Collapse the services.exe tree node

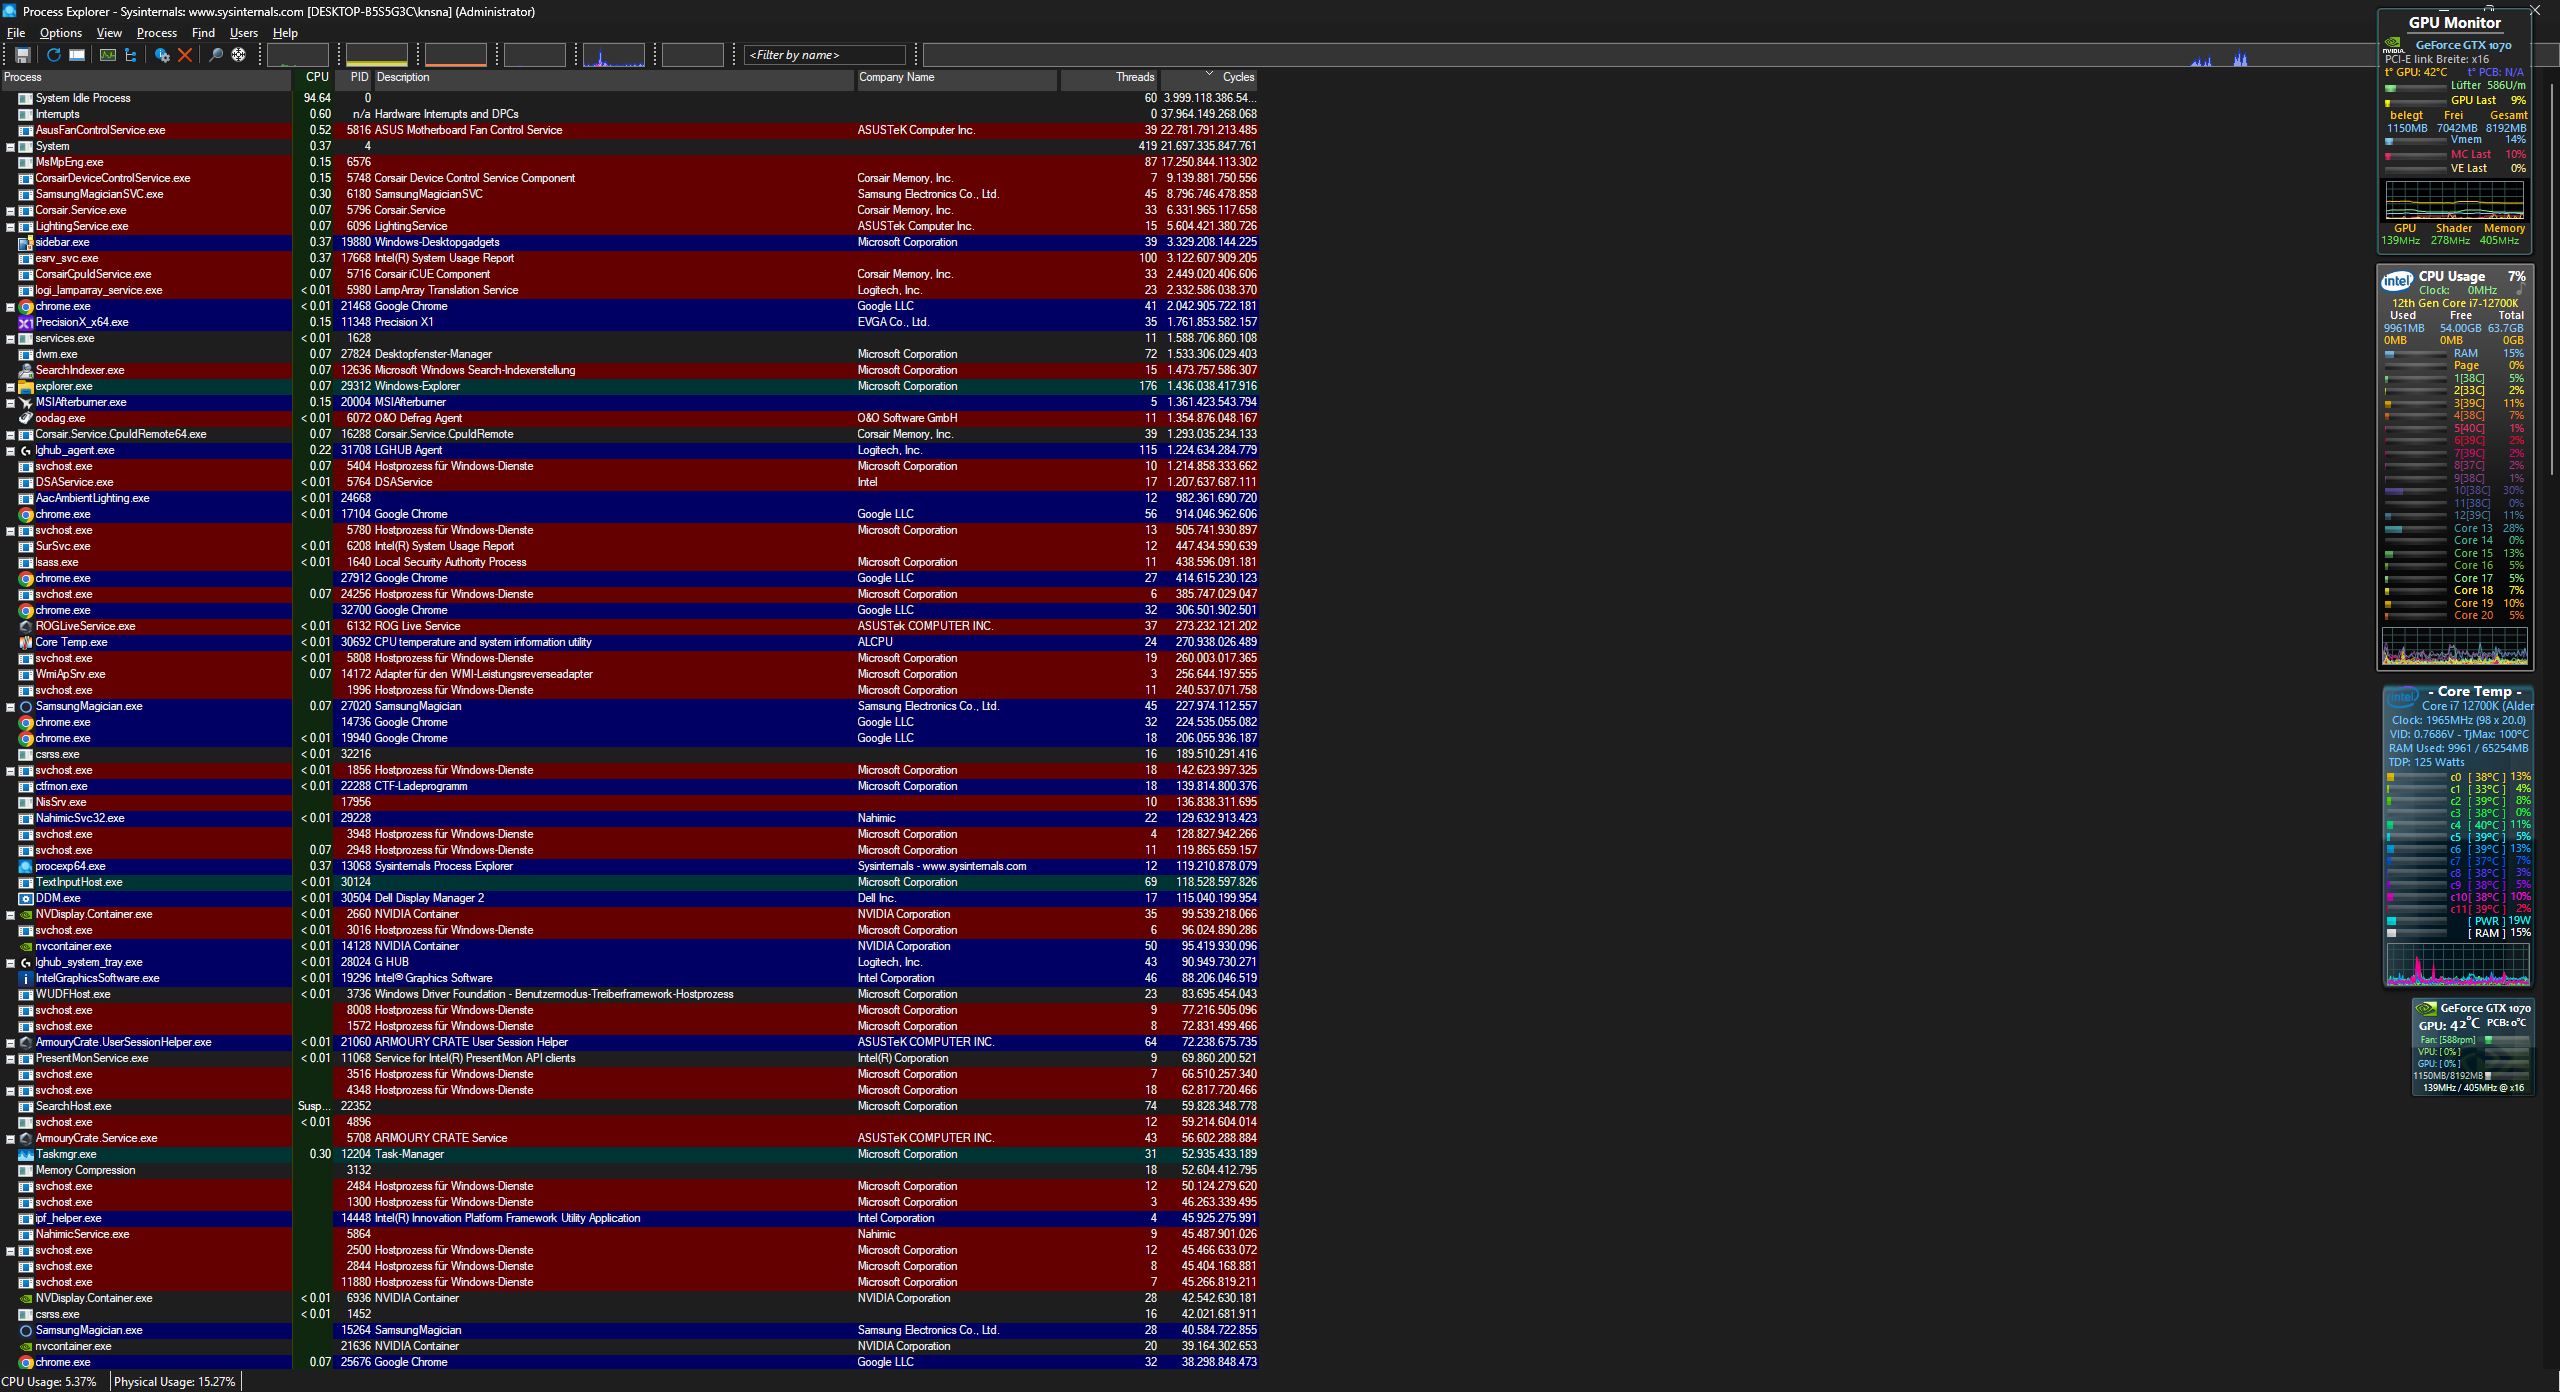pyautogui.click(x=9, y=338)
